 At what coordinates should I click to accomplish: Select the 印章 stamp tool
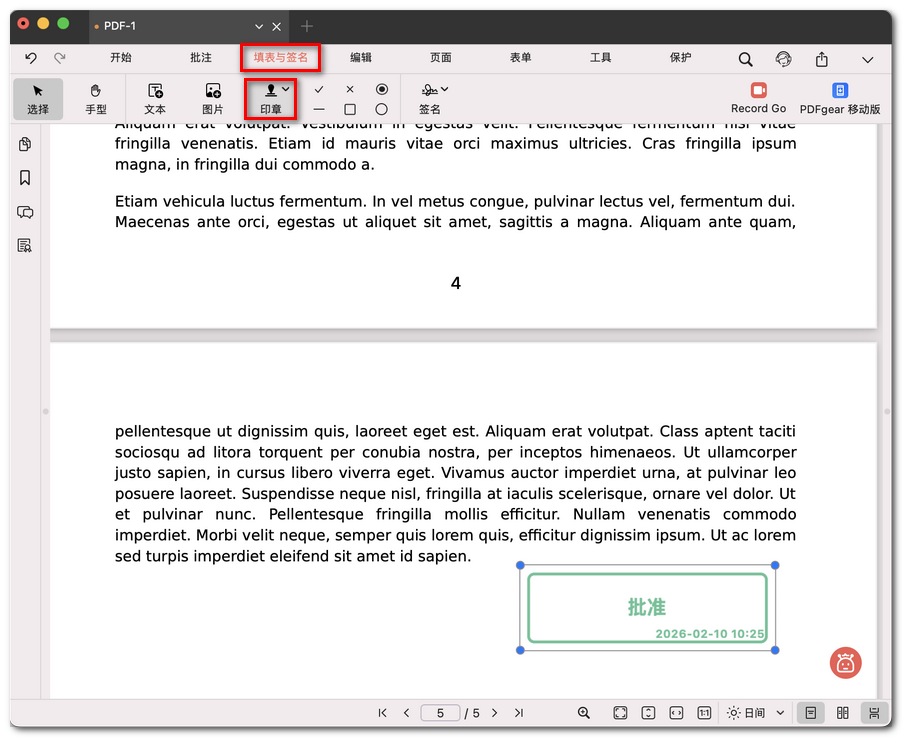[x=268, y=100]
